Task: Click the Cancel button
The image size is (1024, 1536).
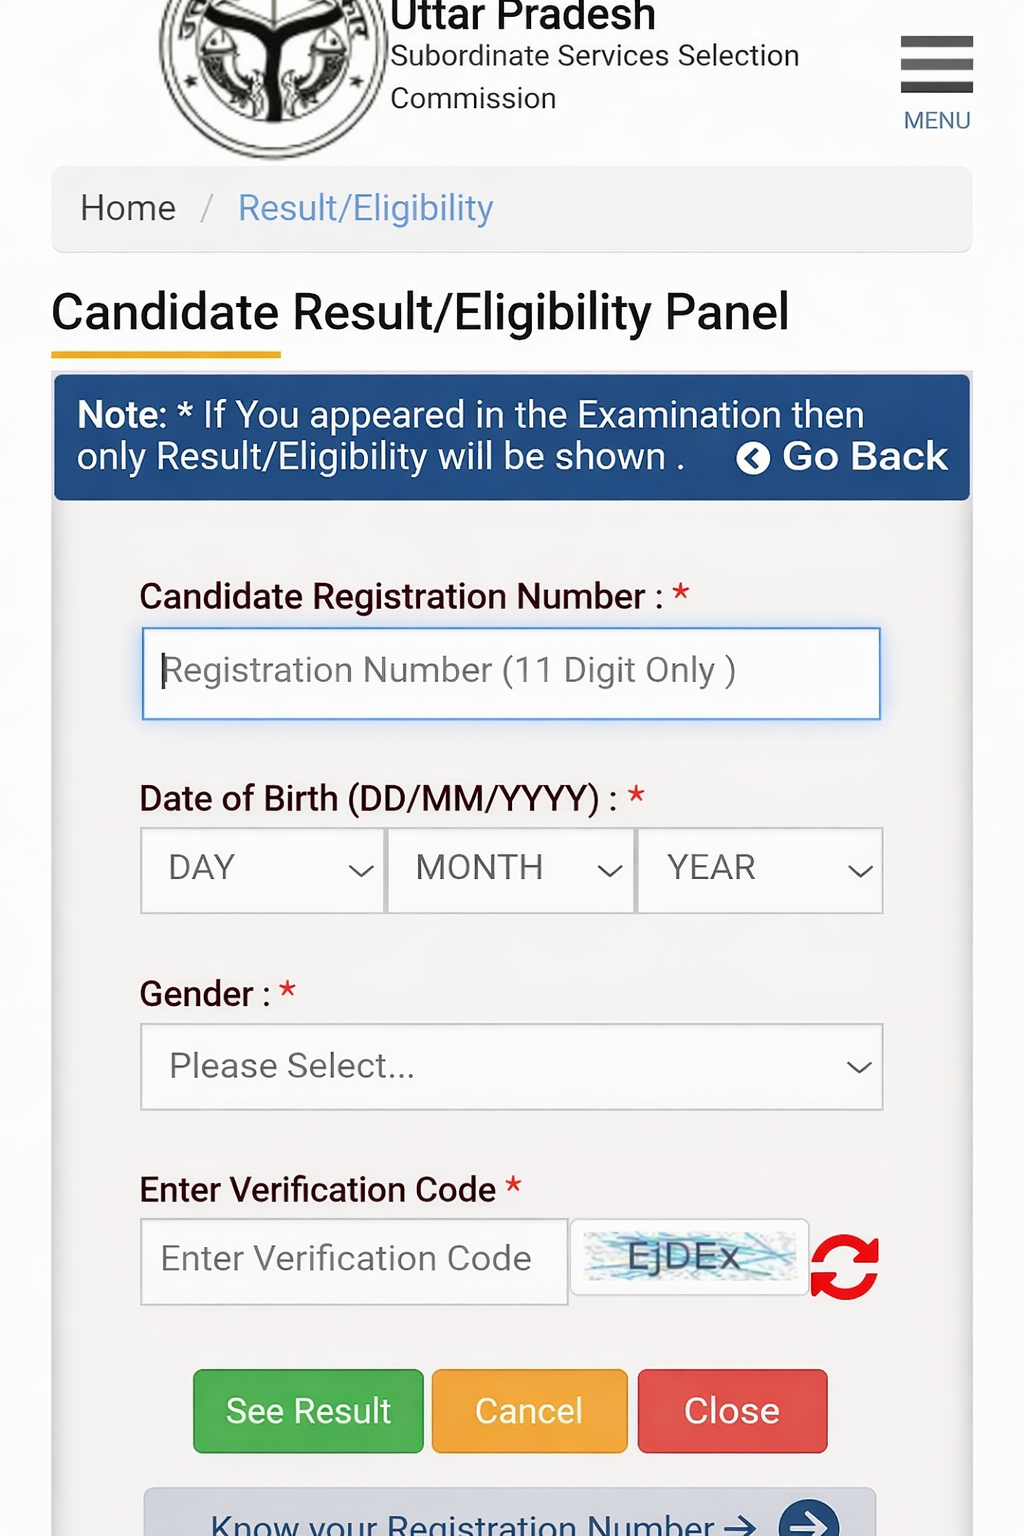Action: click(529, 1410)
